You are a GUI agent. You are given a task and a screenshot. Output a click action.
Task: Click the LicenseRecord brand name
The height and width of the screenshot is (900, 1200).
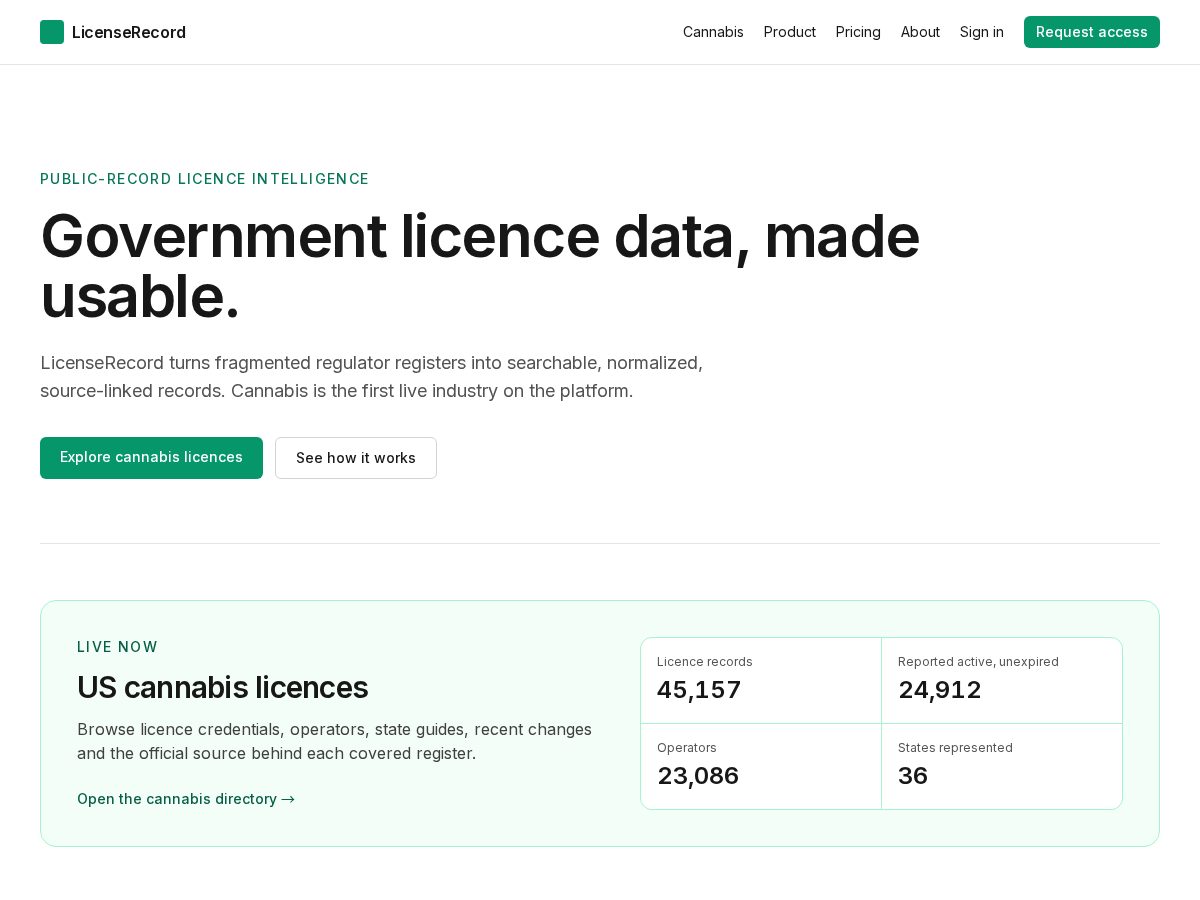tap(129, 32)
